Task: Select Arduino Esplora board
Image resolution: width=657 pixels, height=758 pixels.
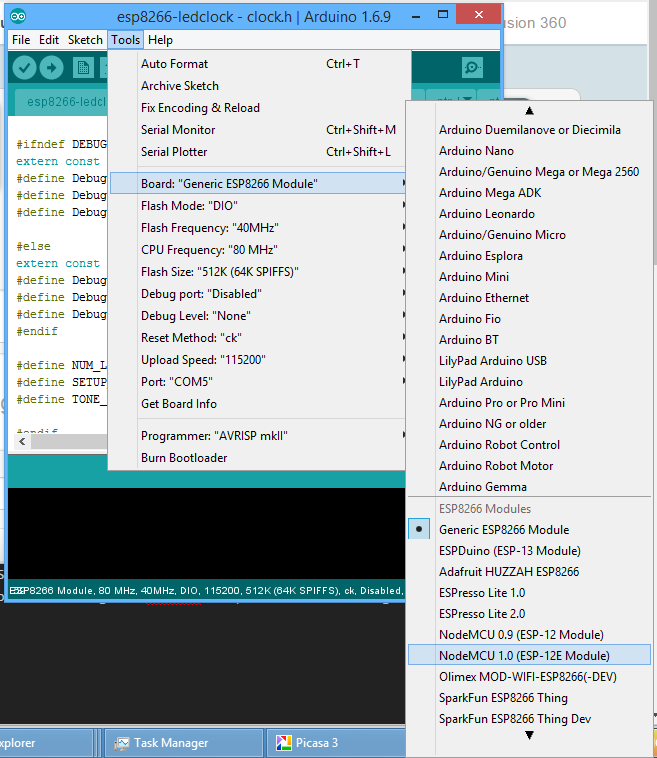Action: point(529,256)
